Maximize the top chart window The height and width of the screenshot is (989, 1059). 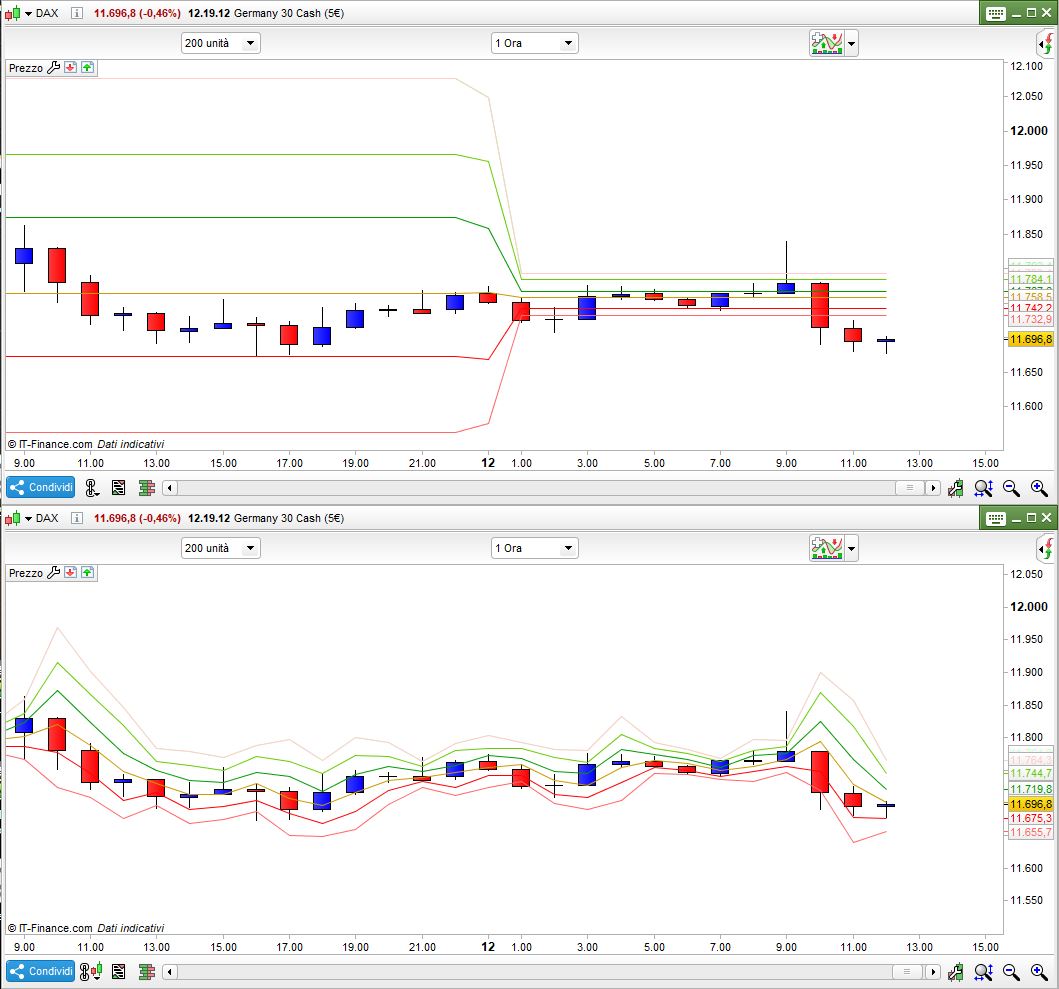pos(1031,13)
